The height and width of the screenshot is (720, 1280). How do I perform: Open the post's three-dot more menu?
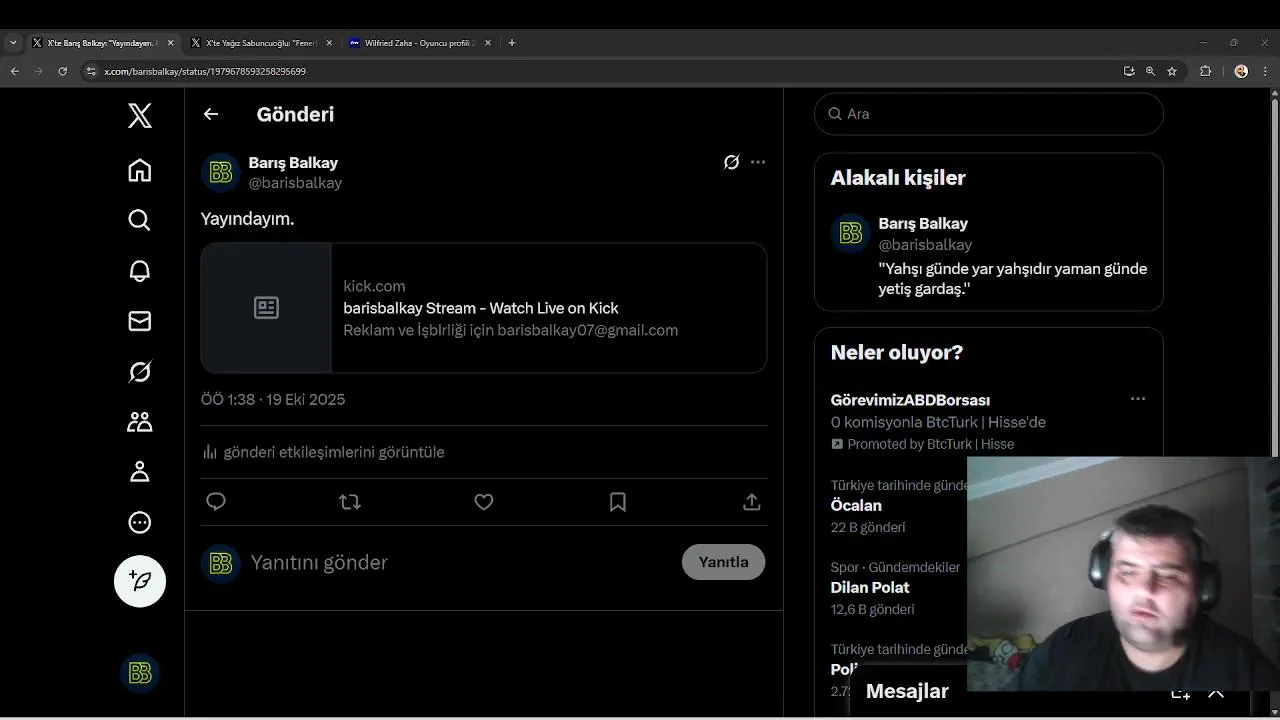758,162
